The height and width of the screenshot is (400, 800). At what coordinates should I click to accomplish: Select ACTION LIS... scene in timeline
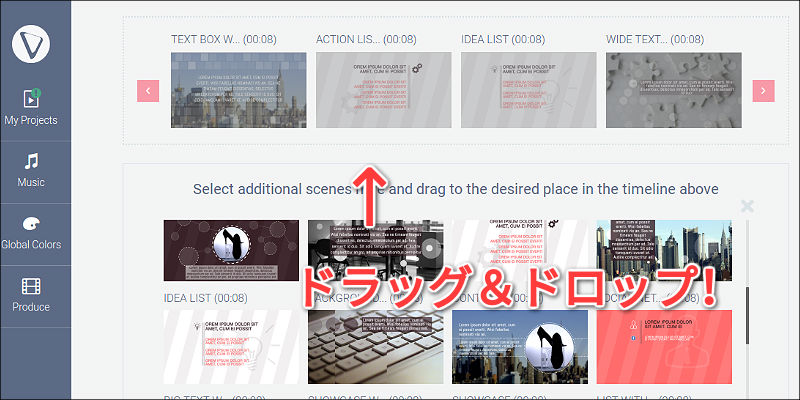click(384, 90)
